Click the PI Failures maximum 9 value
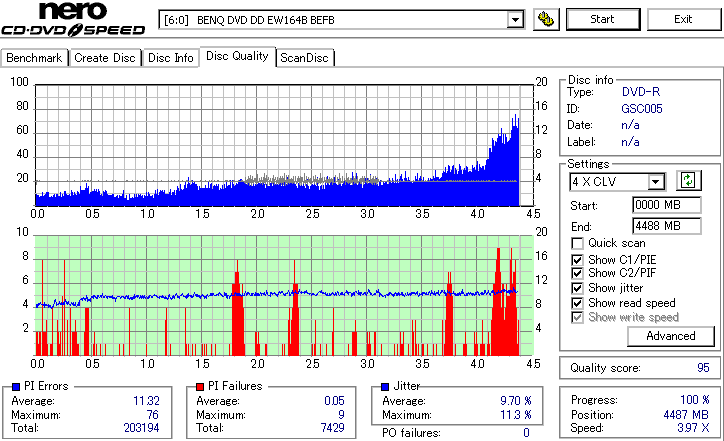The width and height of the screenshot is (724, 441). [341, 415]
